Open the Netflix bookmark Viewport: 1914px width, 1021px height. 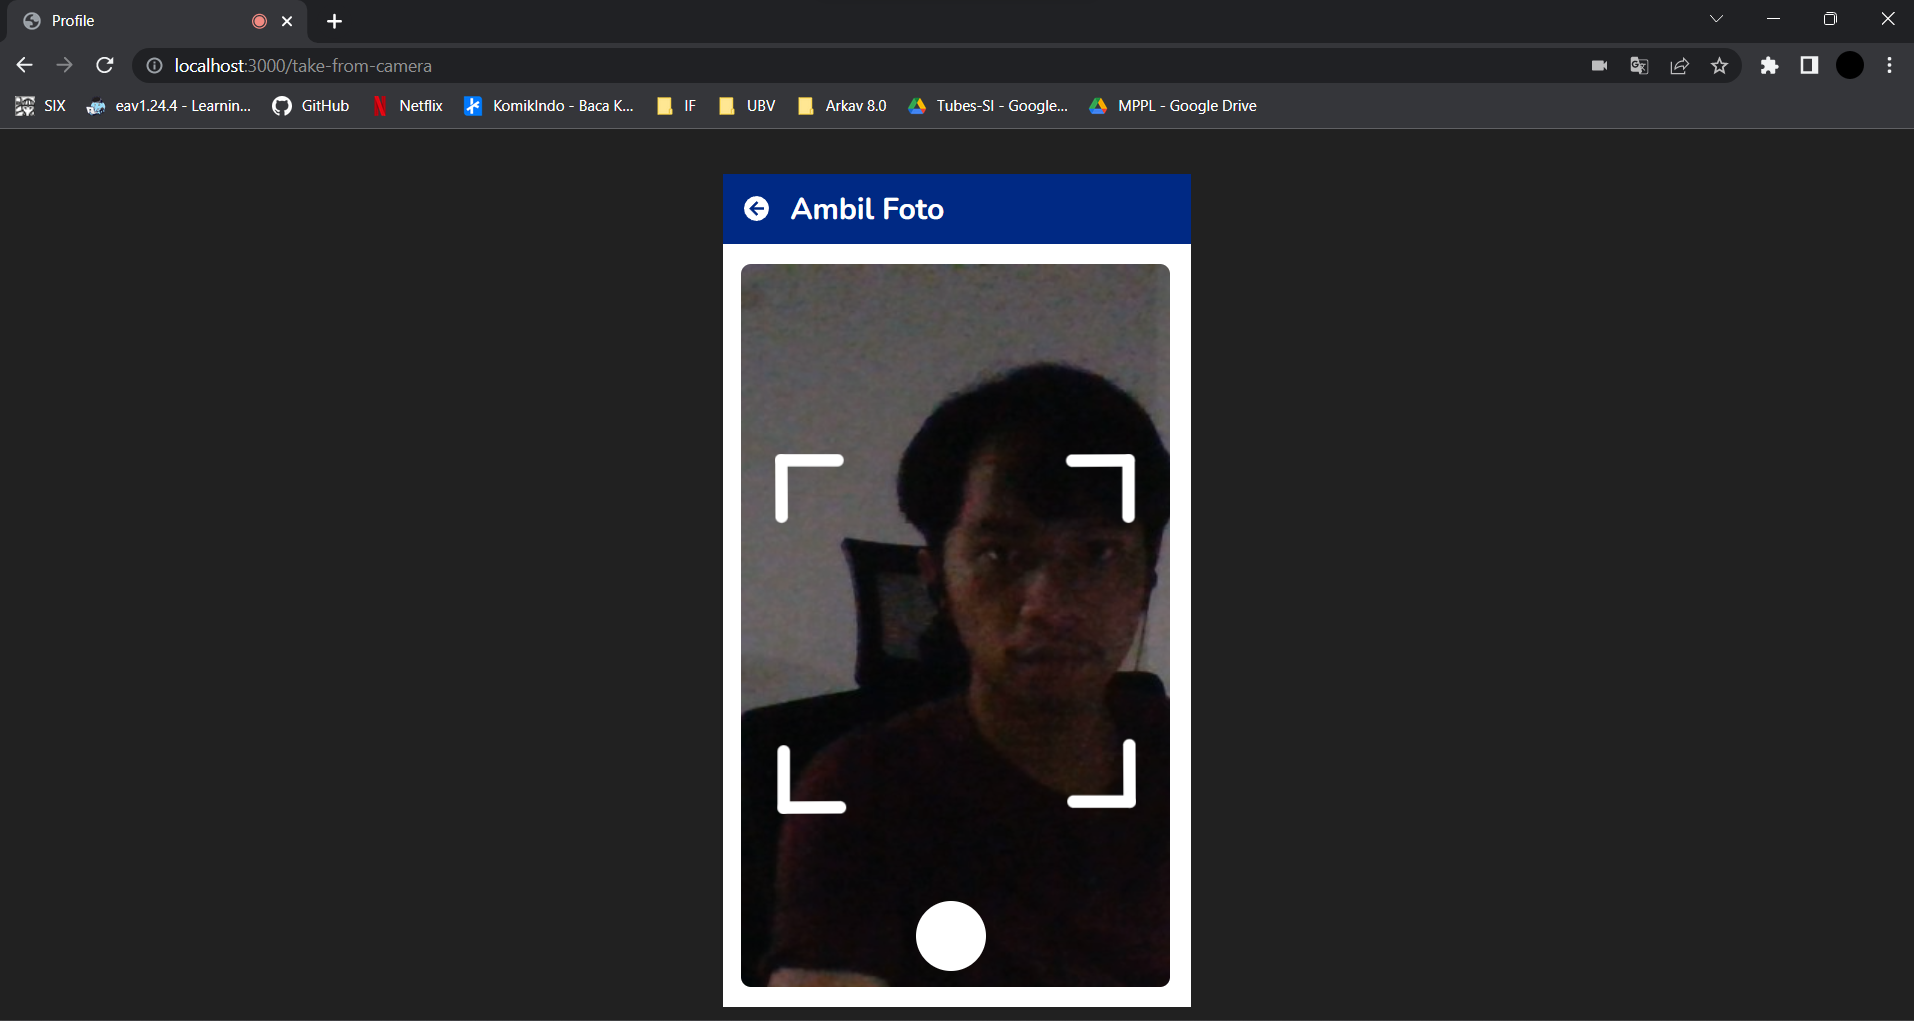407,106
